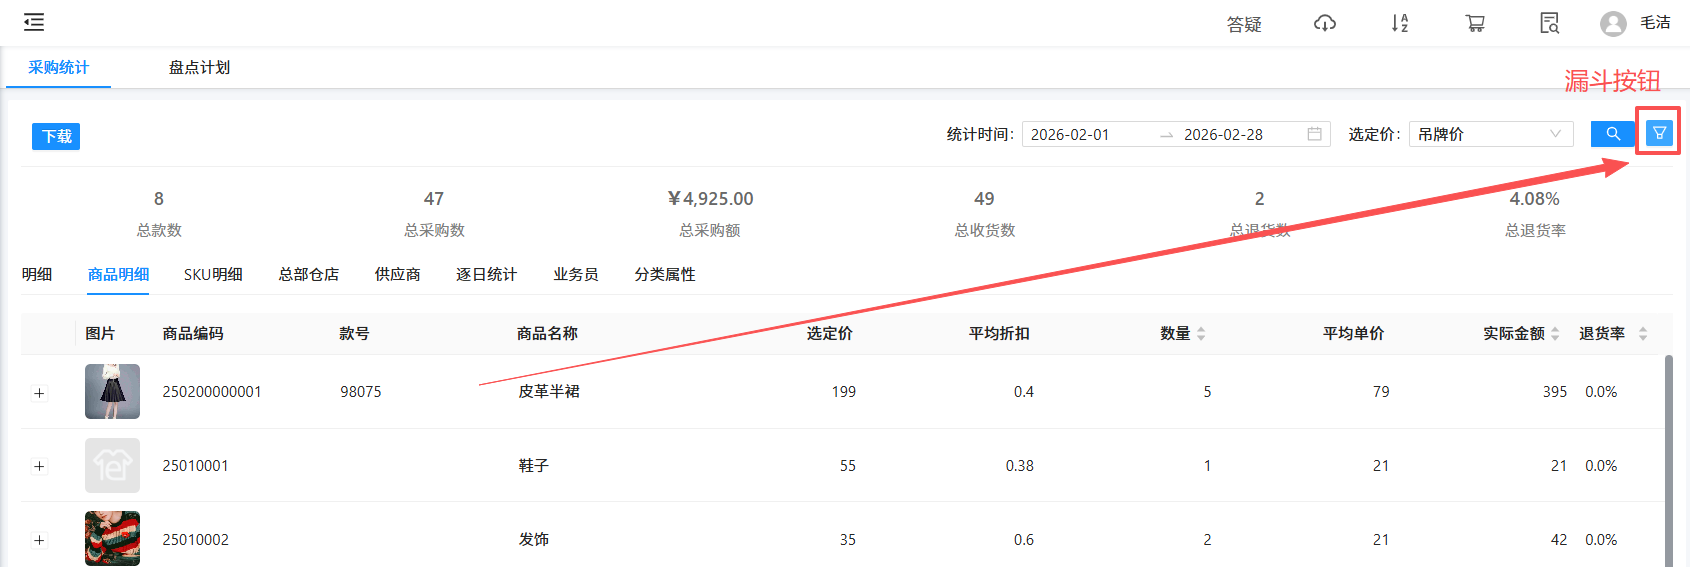The image size is (1690, 567).
Task: Click the 下载 download button
Action: point(56,136)
